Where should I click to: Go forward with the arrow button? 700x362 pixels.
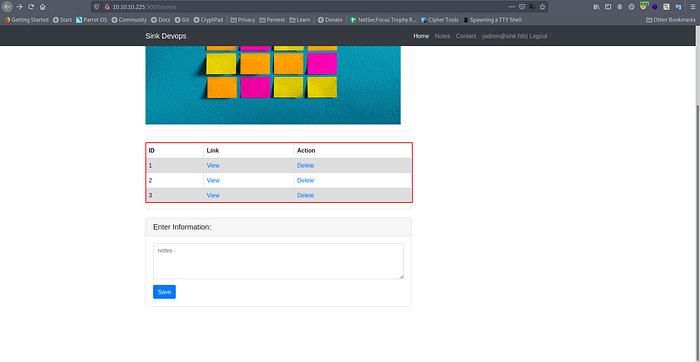[19, 7]
